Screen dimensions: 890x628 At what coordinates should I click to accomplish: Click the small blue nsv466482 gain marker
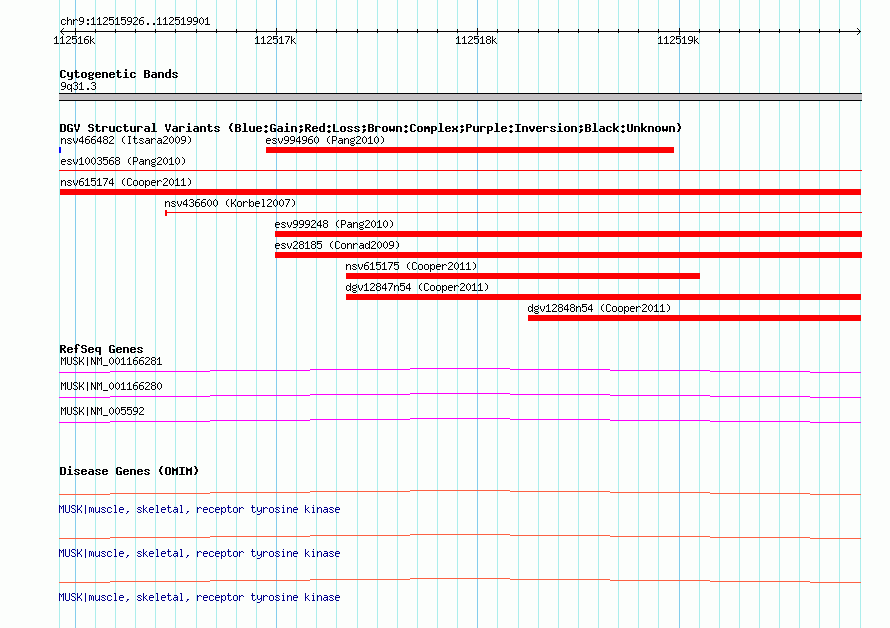point(60,150)
